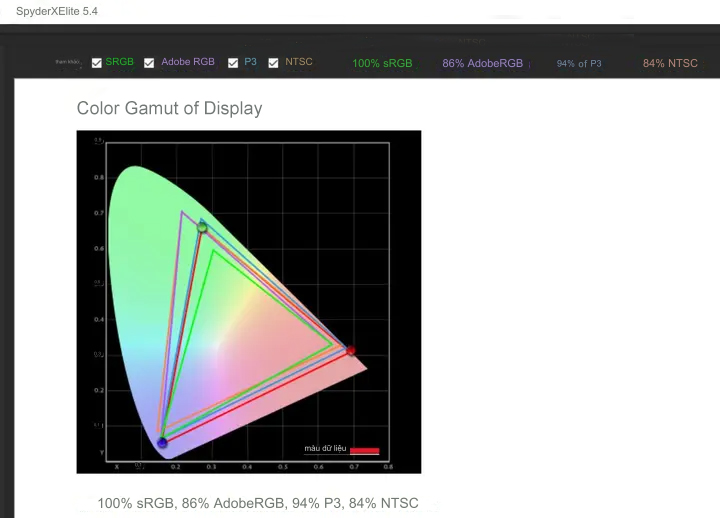
Task: Click the SpyderXElite 5.4 window title
Action: pyautogui.click(x=57, y=11)
